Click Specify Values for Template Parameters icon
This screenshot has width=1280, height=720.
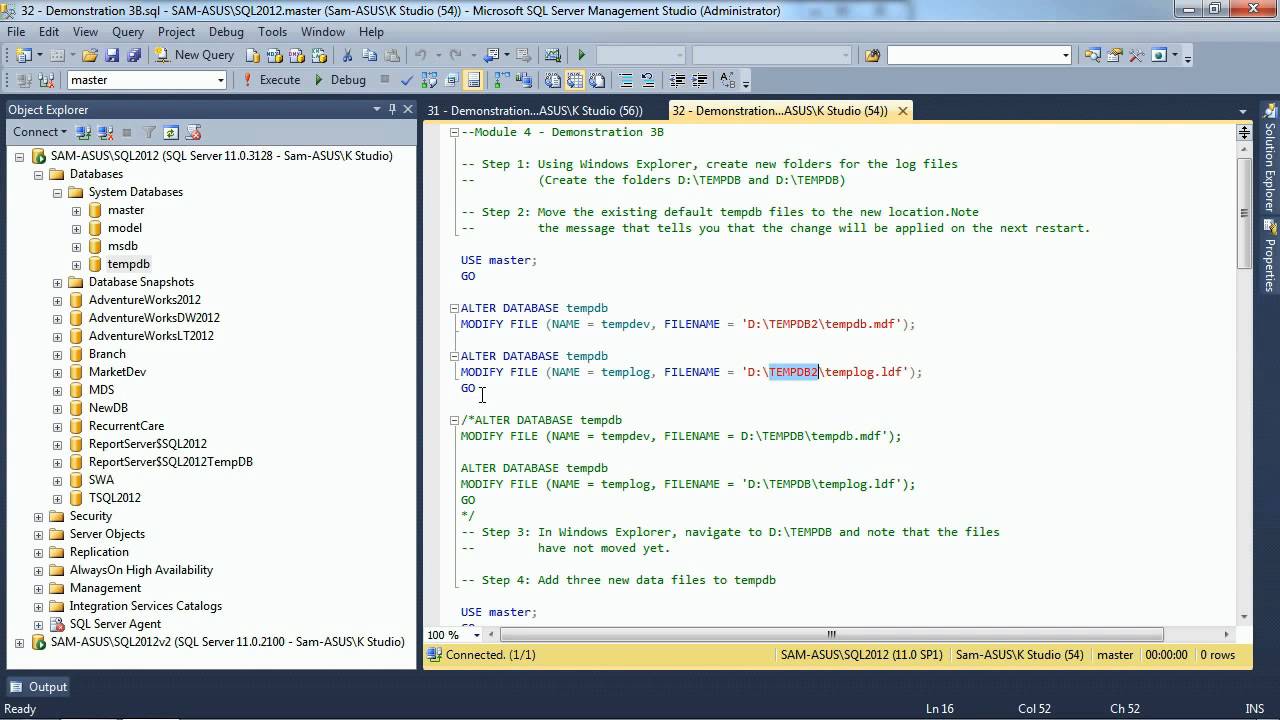pos(727,80)
